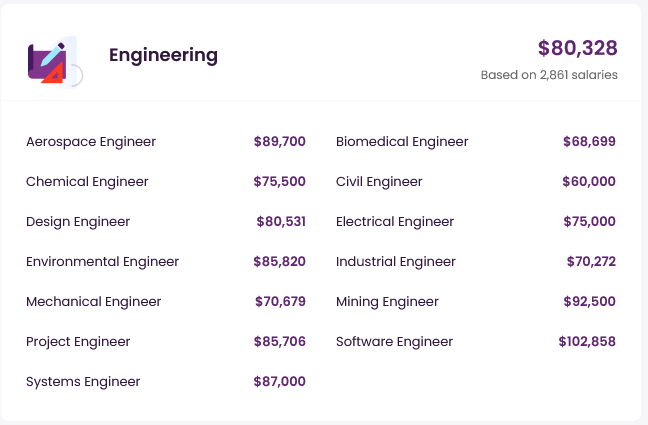Viewport: 648px width, 425px height.
Task: Click the $92,500 Mining Engineer salary
Action: 590,302
